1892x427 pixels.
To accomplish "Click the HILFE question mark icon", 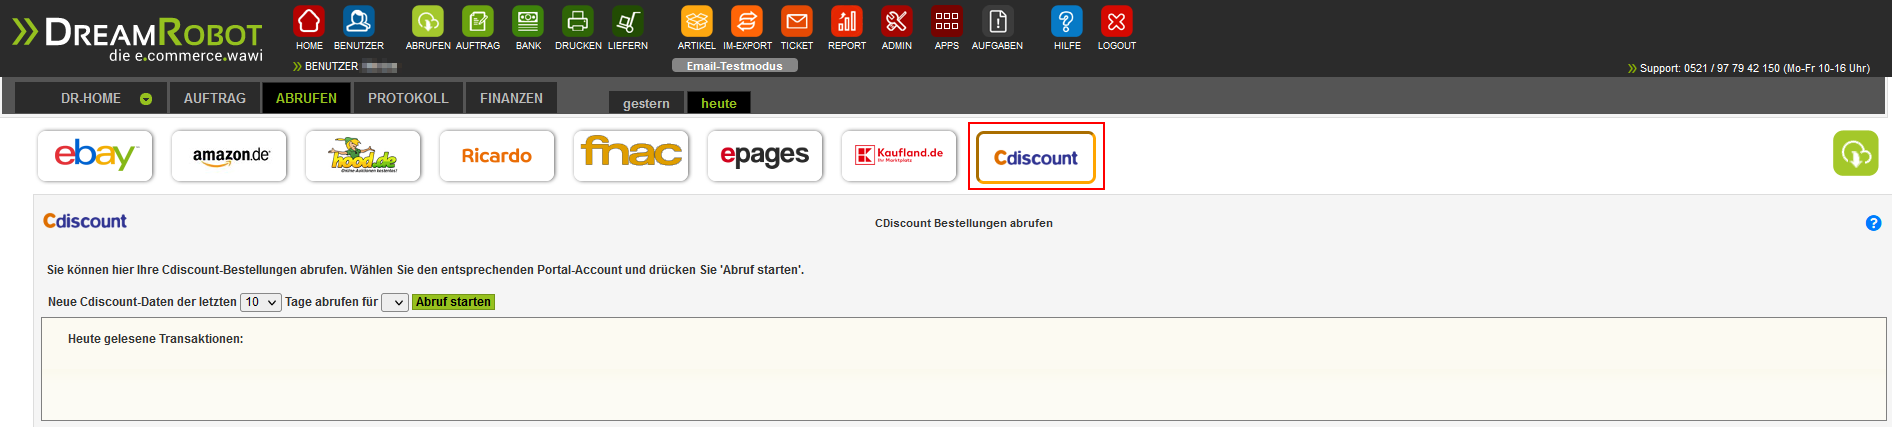I will (x=1067, y=21).
